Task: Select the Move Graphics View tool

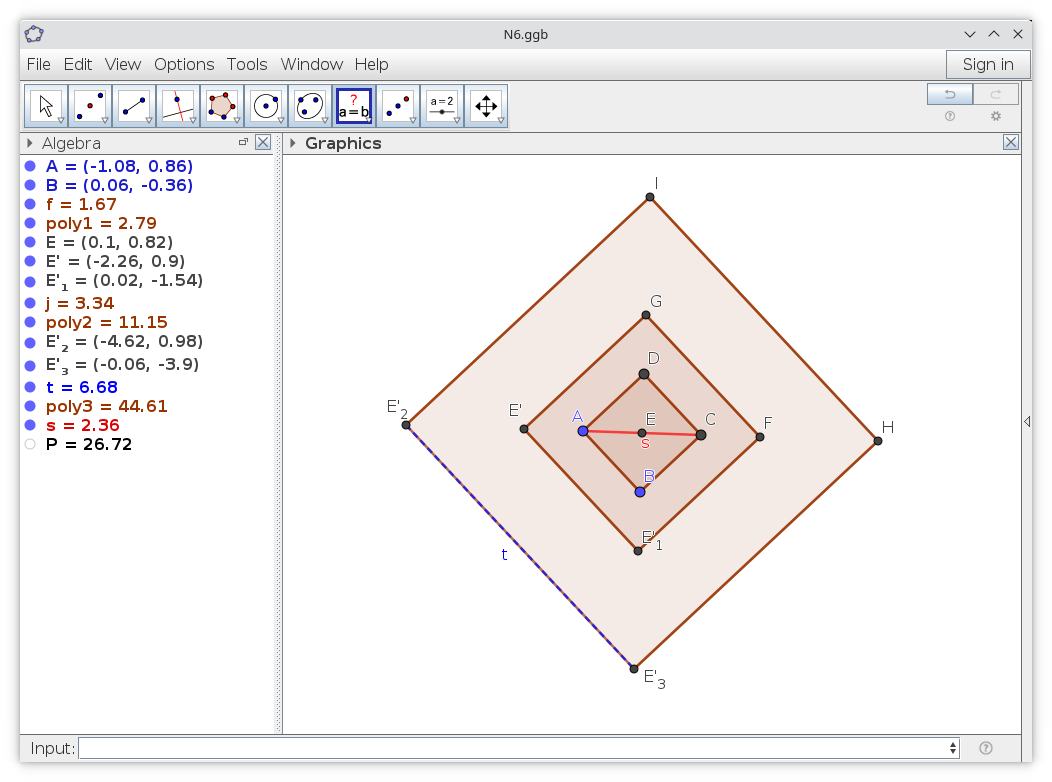Action: (x=486, y=105)
